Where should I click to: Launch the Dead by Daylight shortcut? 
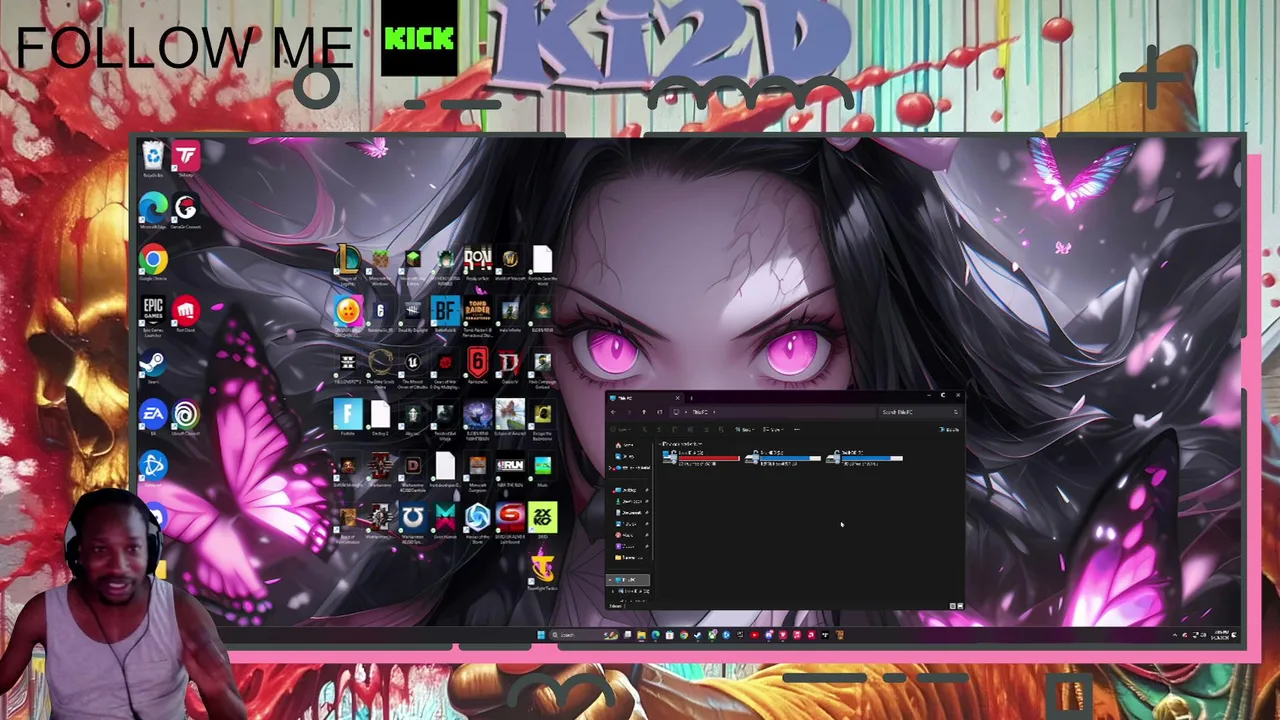coord(412,315)
